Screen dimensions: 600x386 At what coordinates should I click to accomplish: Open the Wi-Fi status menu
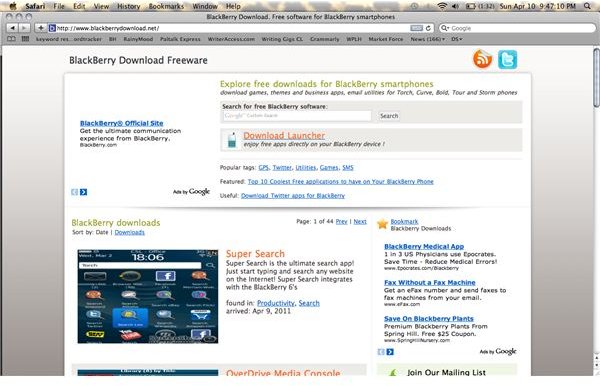click(x=442, y=6)
